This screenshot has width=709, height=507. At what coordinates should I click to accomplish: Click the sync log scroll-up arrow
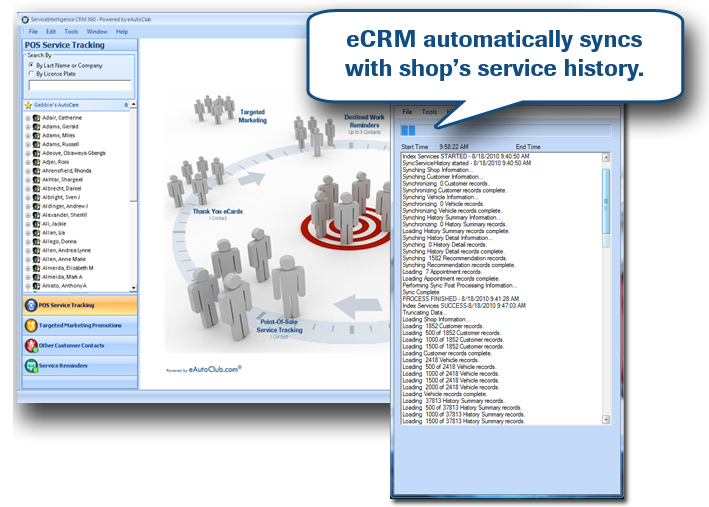606,157
